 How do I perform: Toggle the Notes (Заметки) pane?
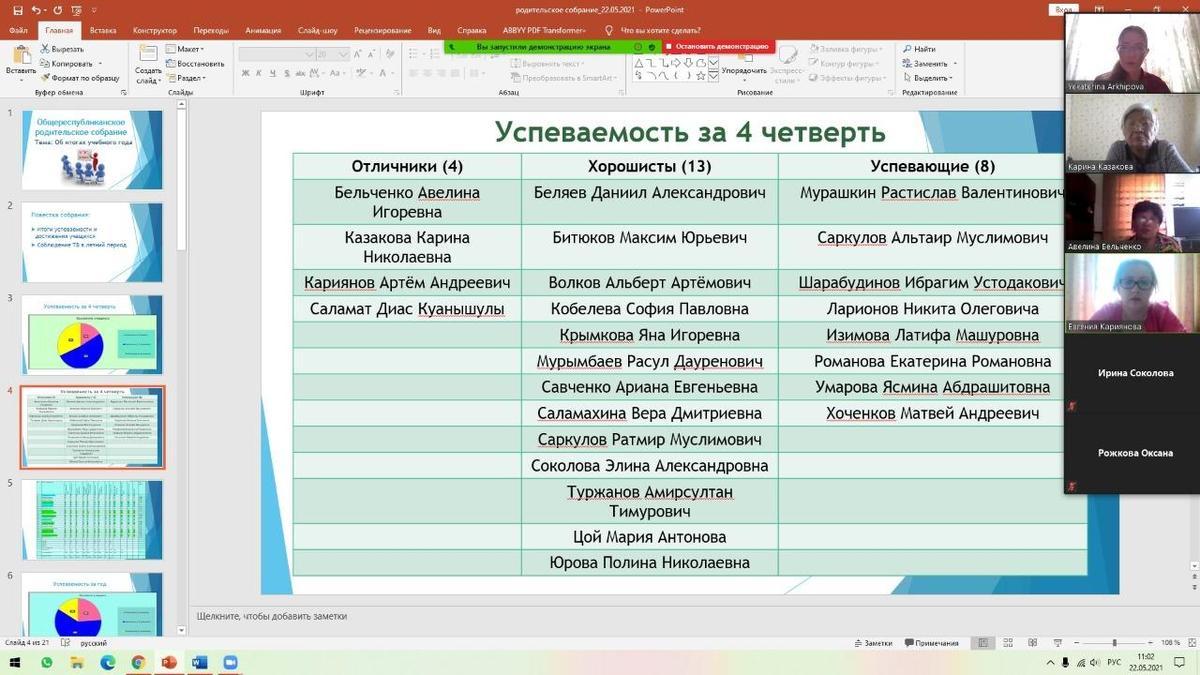[873, 643]
